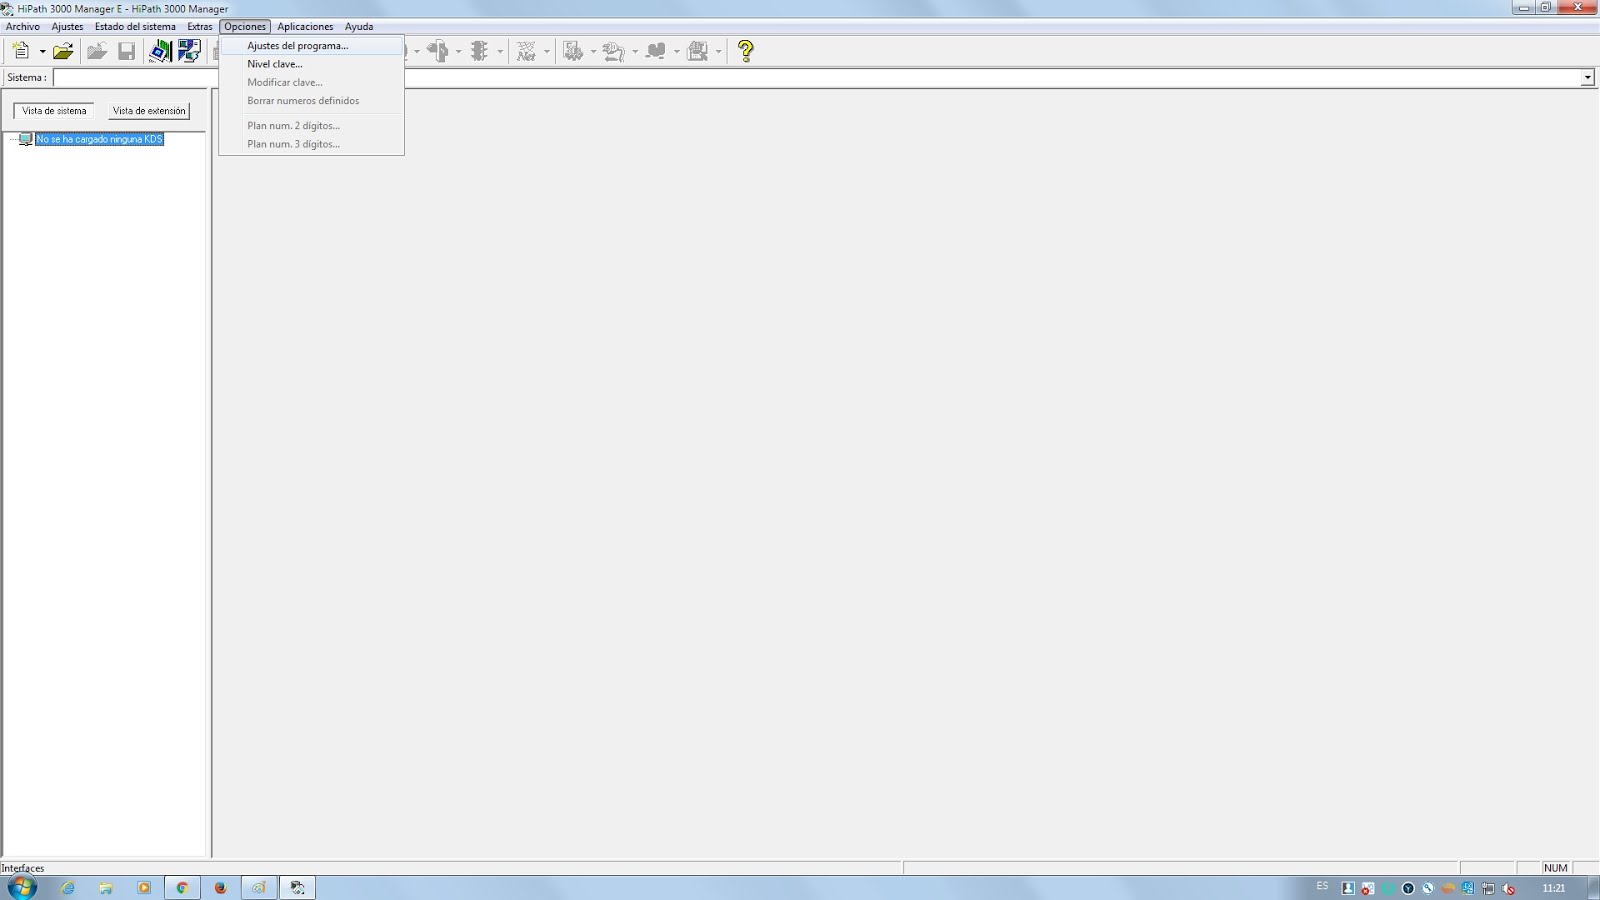Open the dropdown arrow beside the New icon

pyautogui.click(x=42, y=51)
